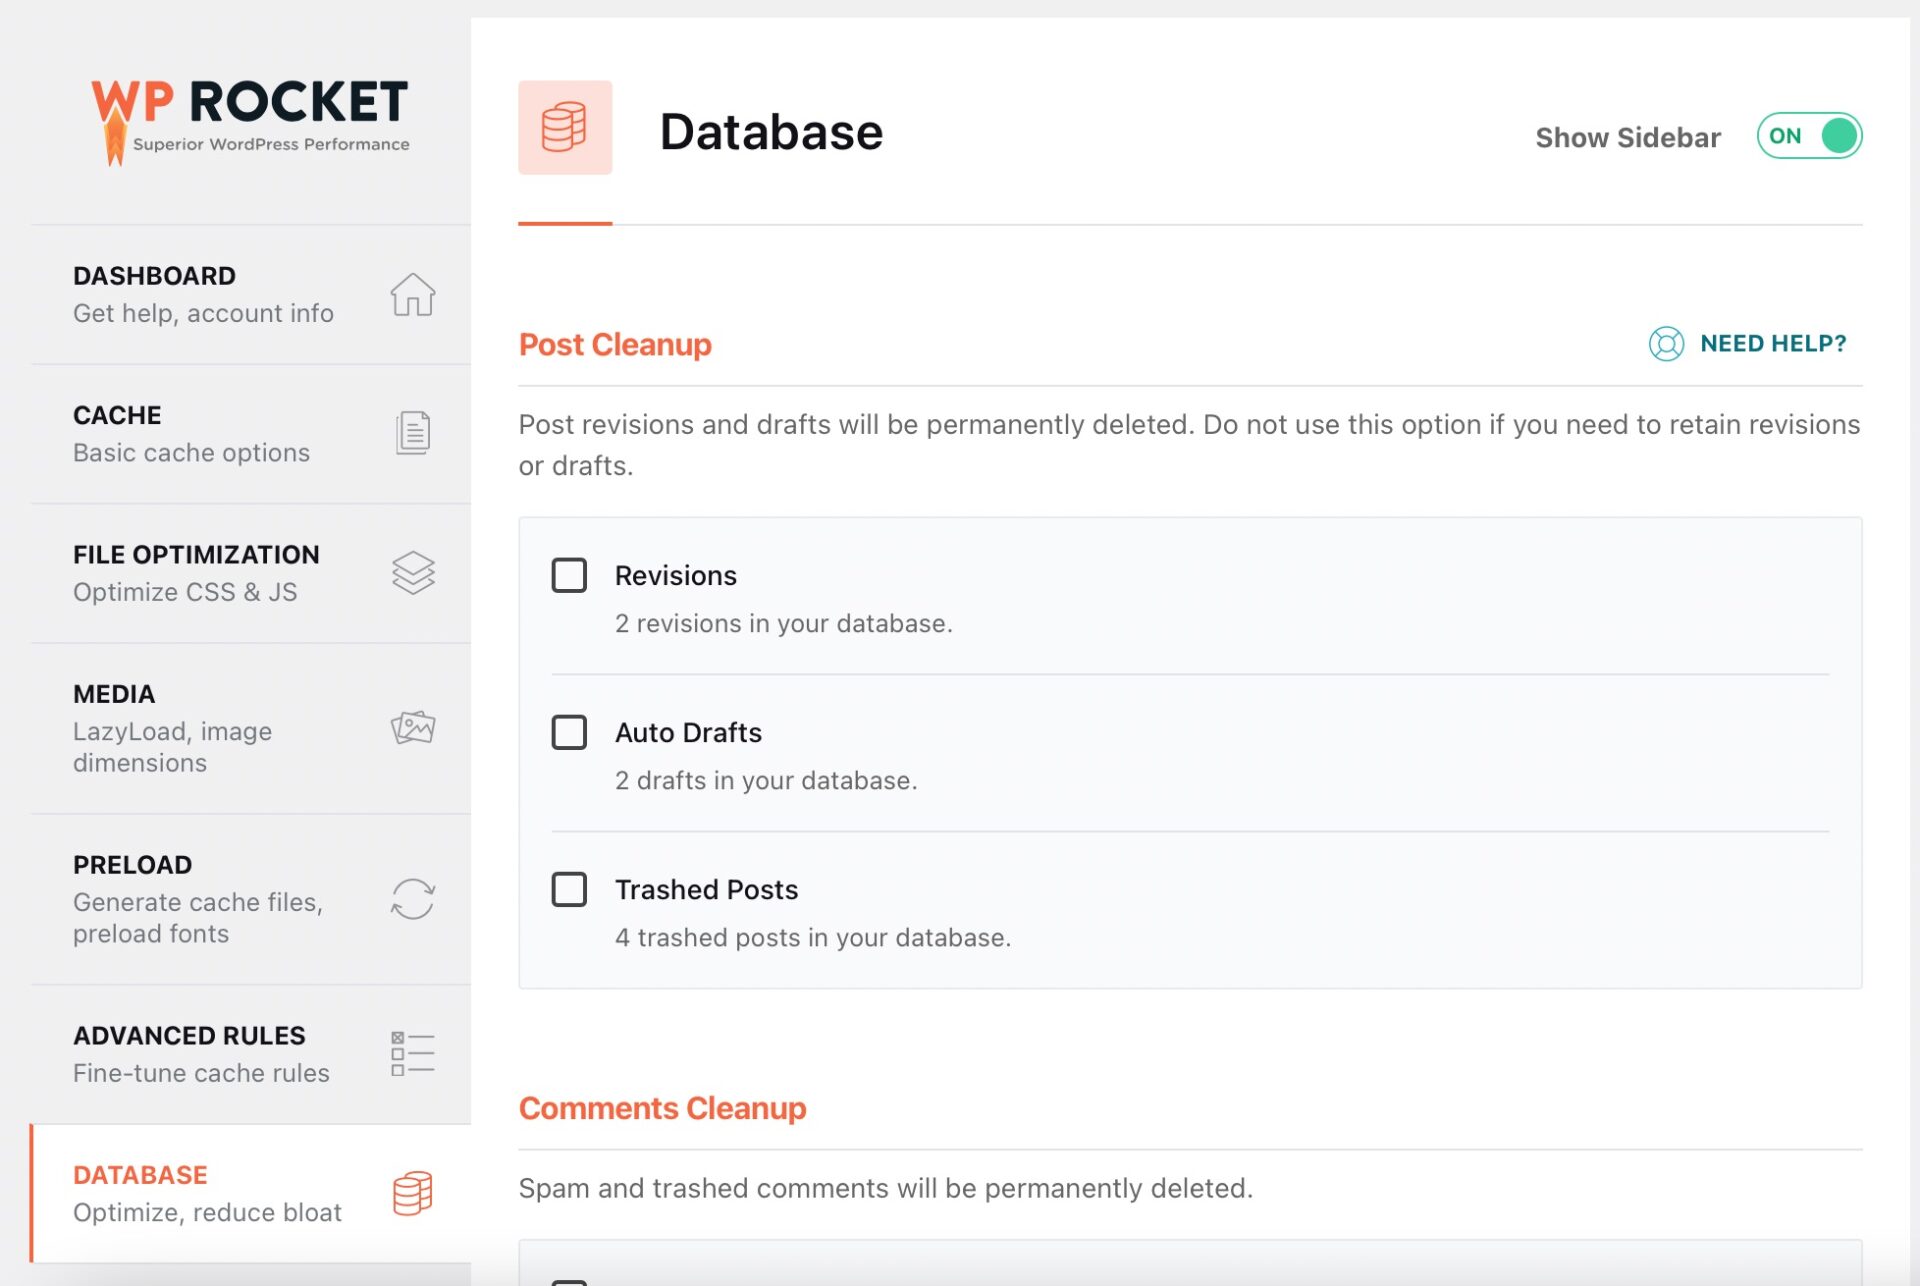The height and width of the screenshot is (1286, 1920).
Task: Click the Advanced Rules checklist icon
Action: (412, 1052)
